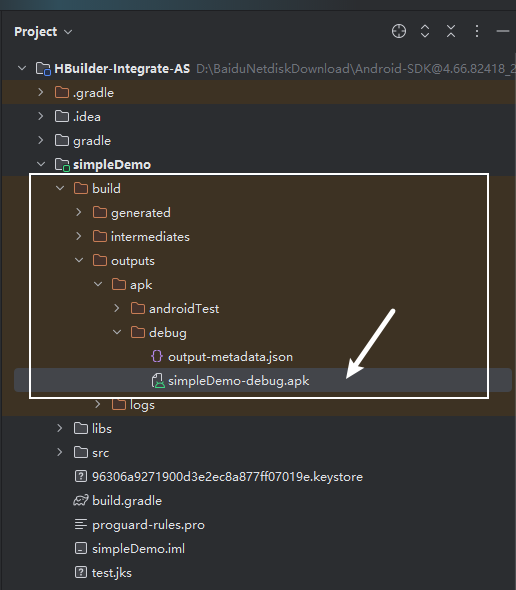Click Select Opened File target icon
Viewport: 516px width, 590px height.
(x=399, y=31)
